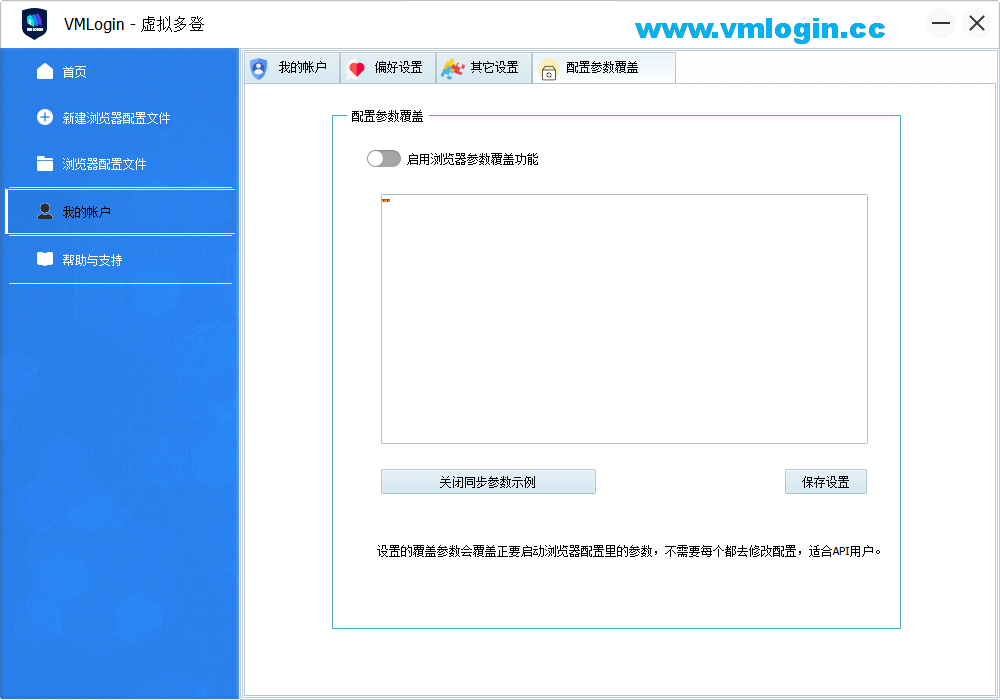Click the plus icon for 新建浏览器配置文件
Viewport: 1000px width, 700px height.
[45, 117]
